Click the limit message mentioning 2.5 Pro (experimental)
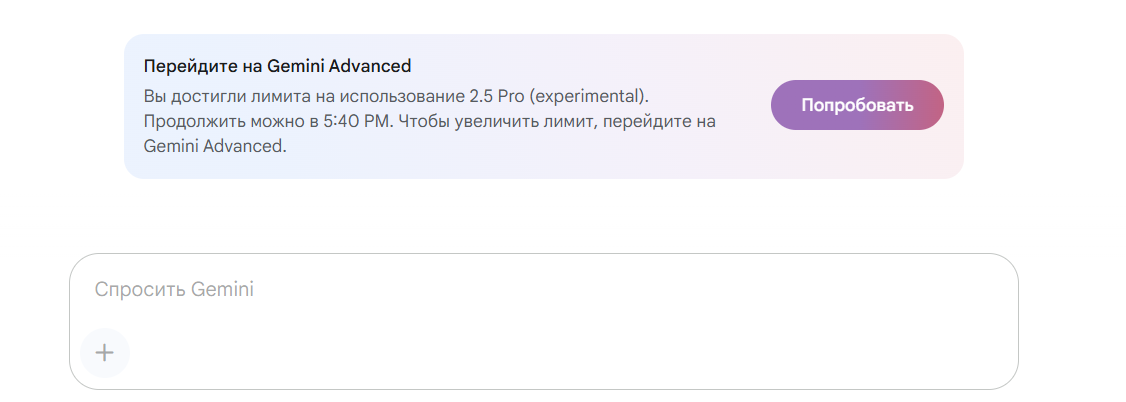Viewport: 1126px width, 402px height. (x=429, y=121)
